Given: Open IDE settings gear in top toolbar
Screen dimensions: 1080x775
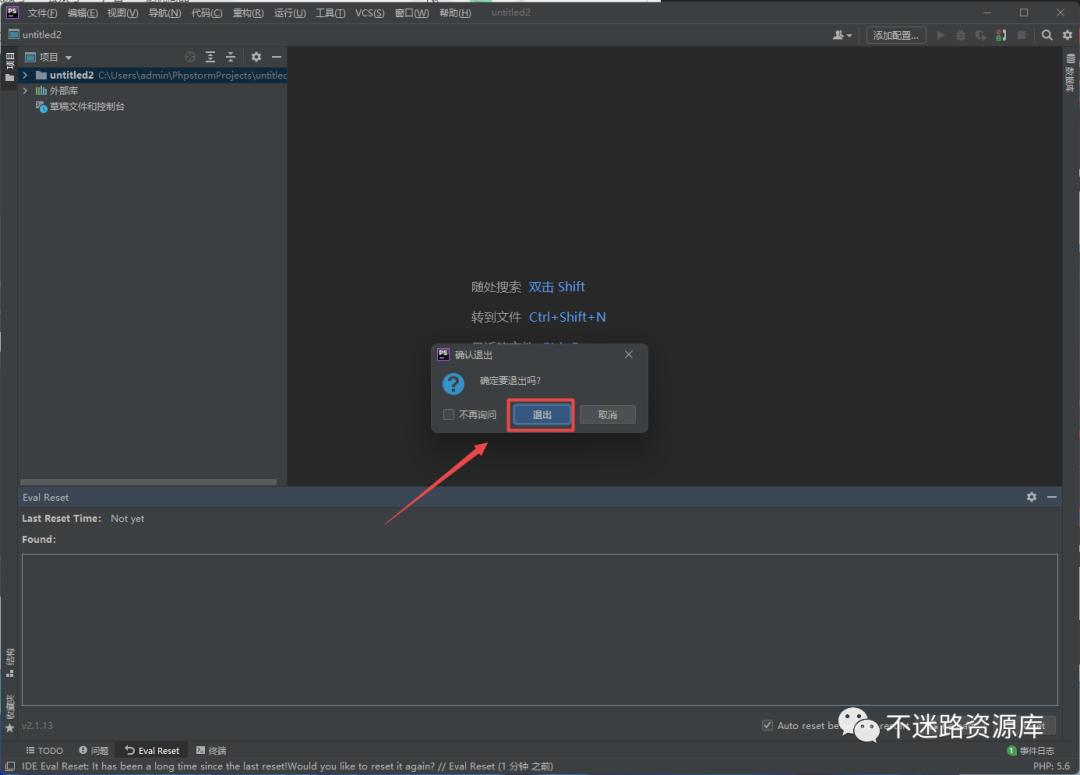Looking at the screenshot, I should (x=1067, y=35).
